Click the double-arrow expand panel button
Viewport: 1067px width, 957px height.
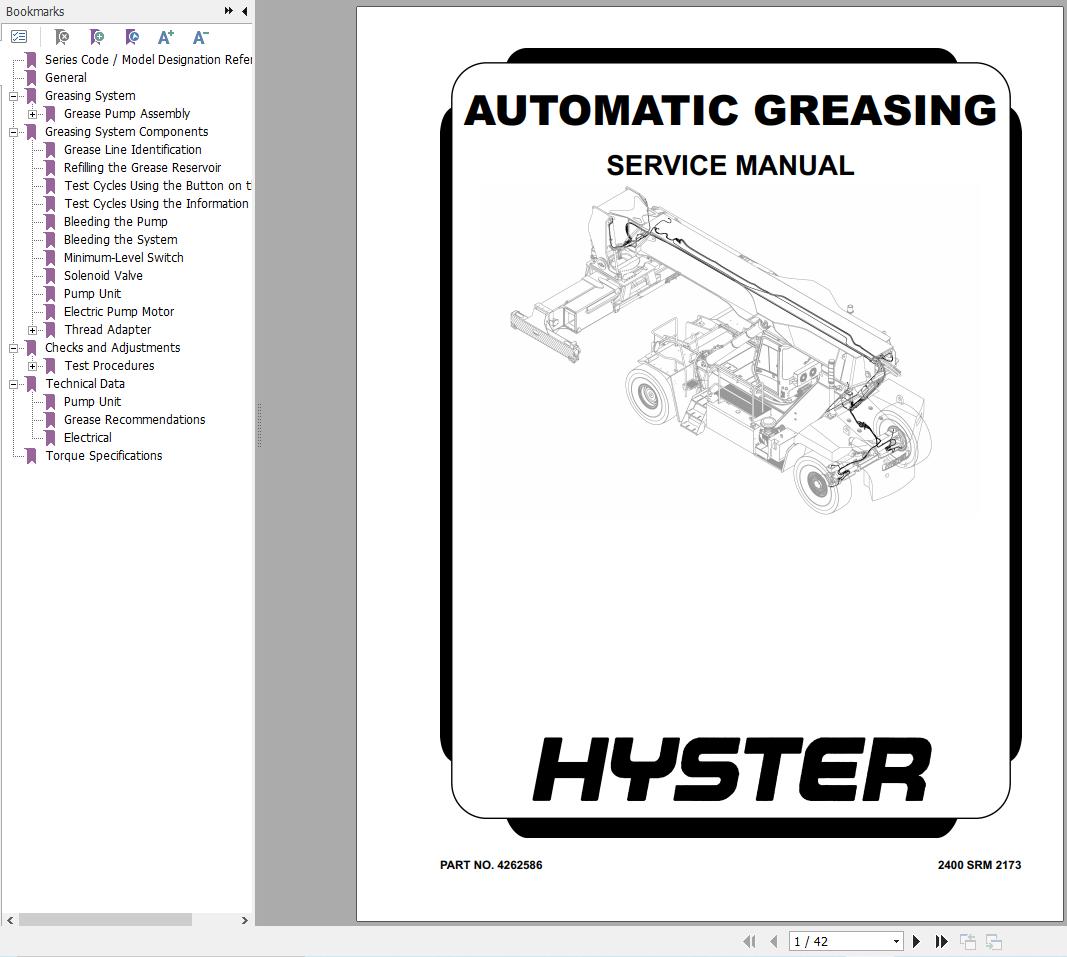pyautogui.click(x=229, y=11)
